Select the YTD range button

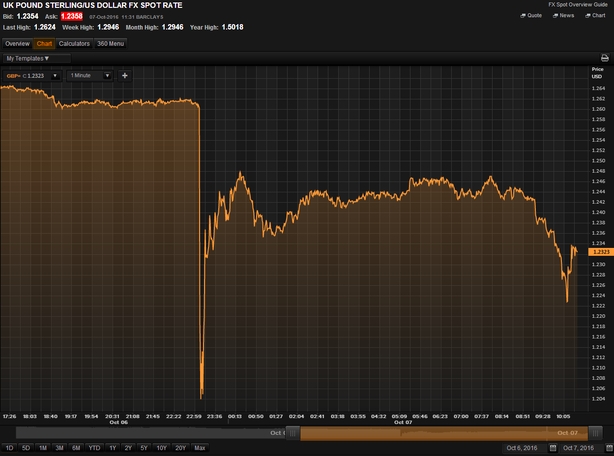(x=94, y=448)
